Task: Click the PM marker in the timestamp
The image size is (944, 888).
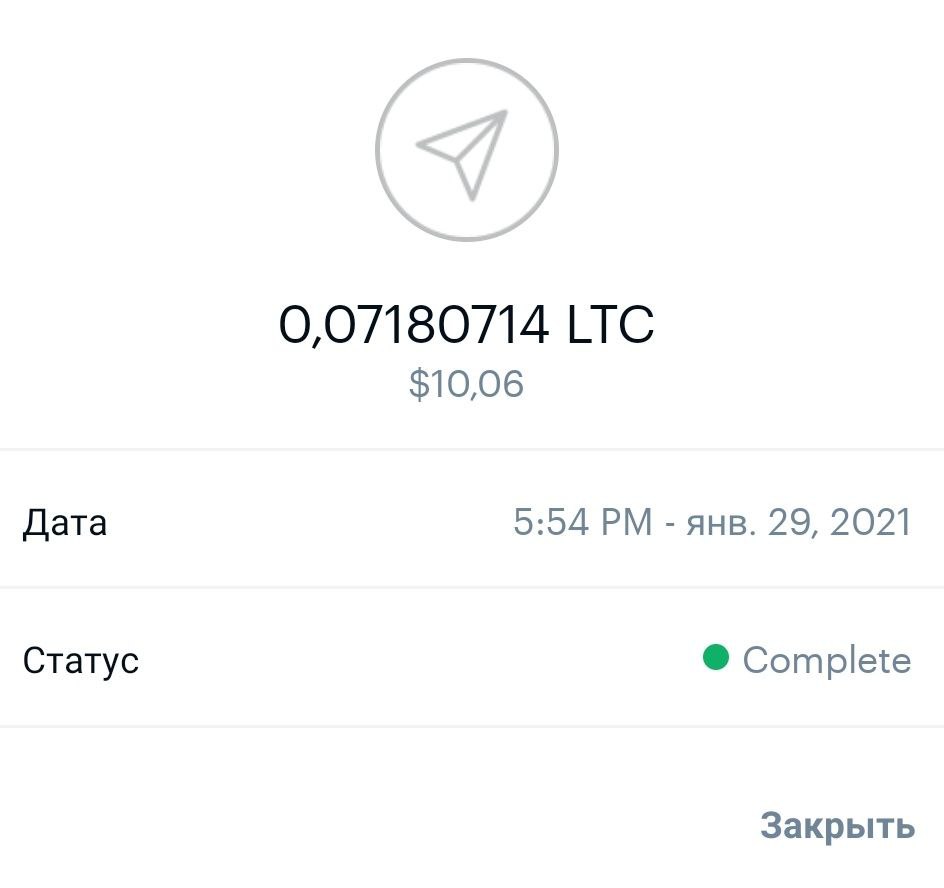Action: [626, 522]
